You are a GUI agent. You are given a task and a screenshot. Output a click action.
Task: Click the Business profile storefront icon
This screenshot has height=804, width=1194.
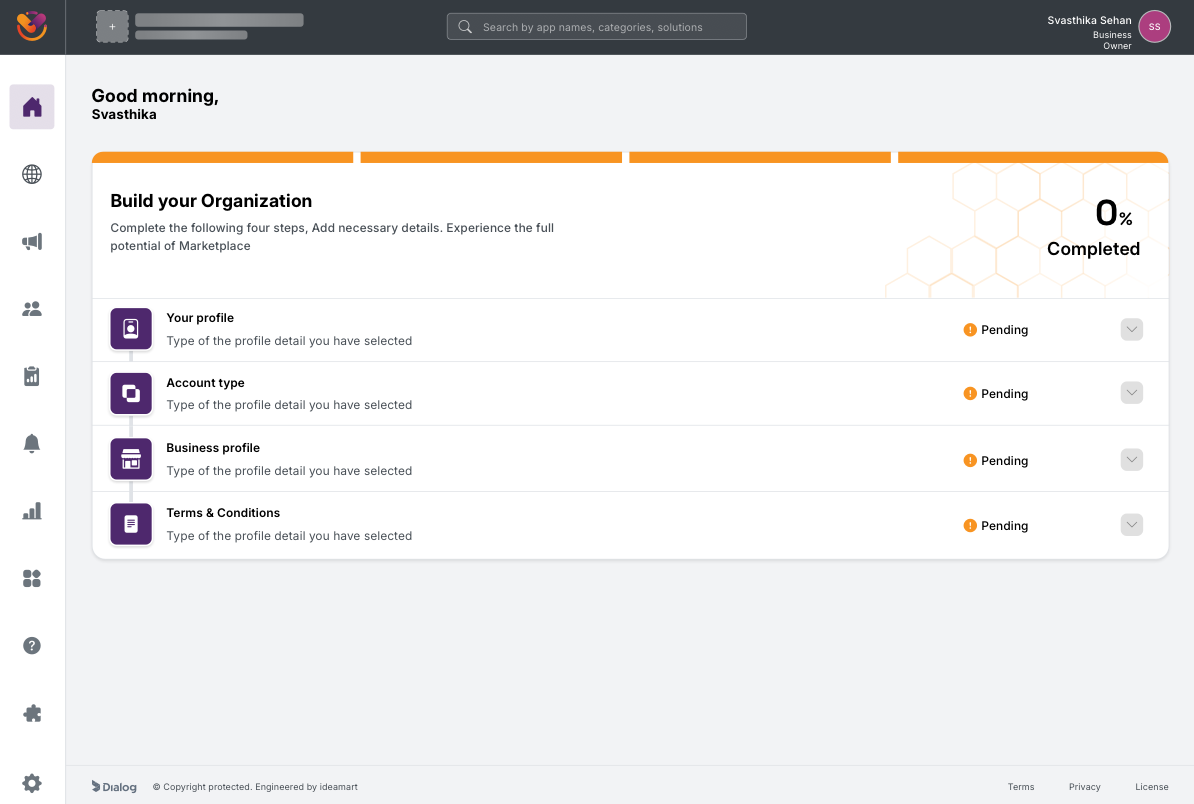tap(131, 459)
